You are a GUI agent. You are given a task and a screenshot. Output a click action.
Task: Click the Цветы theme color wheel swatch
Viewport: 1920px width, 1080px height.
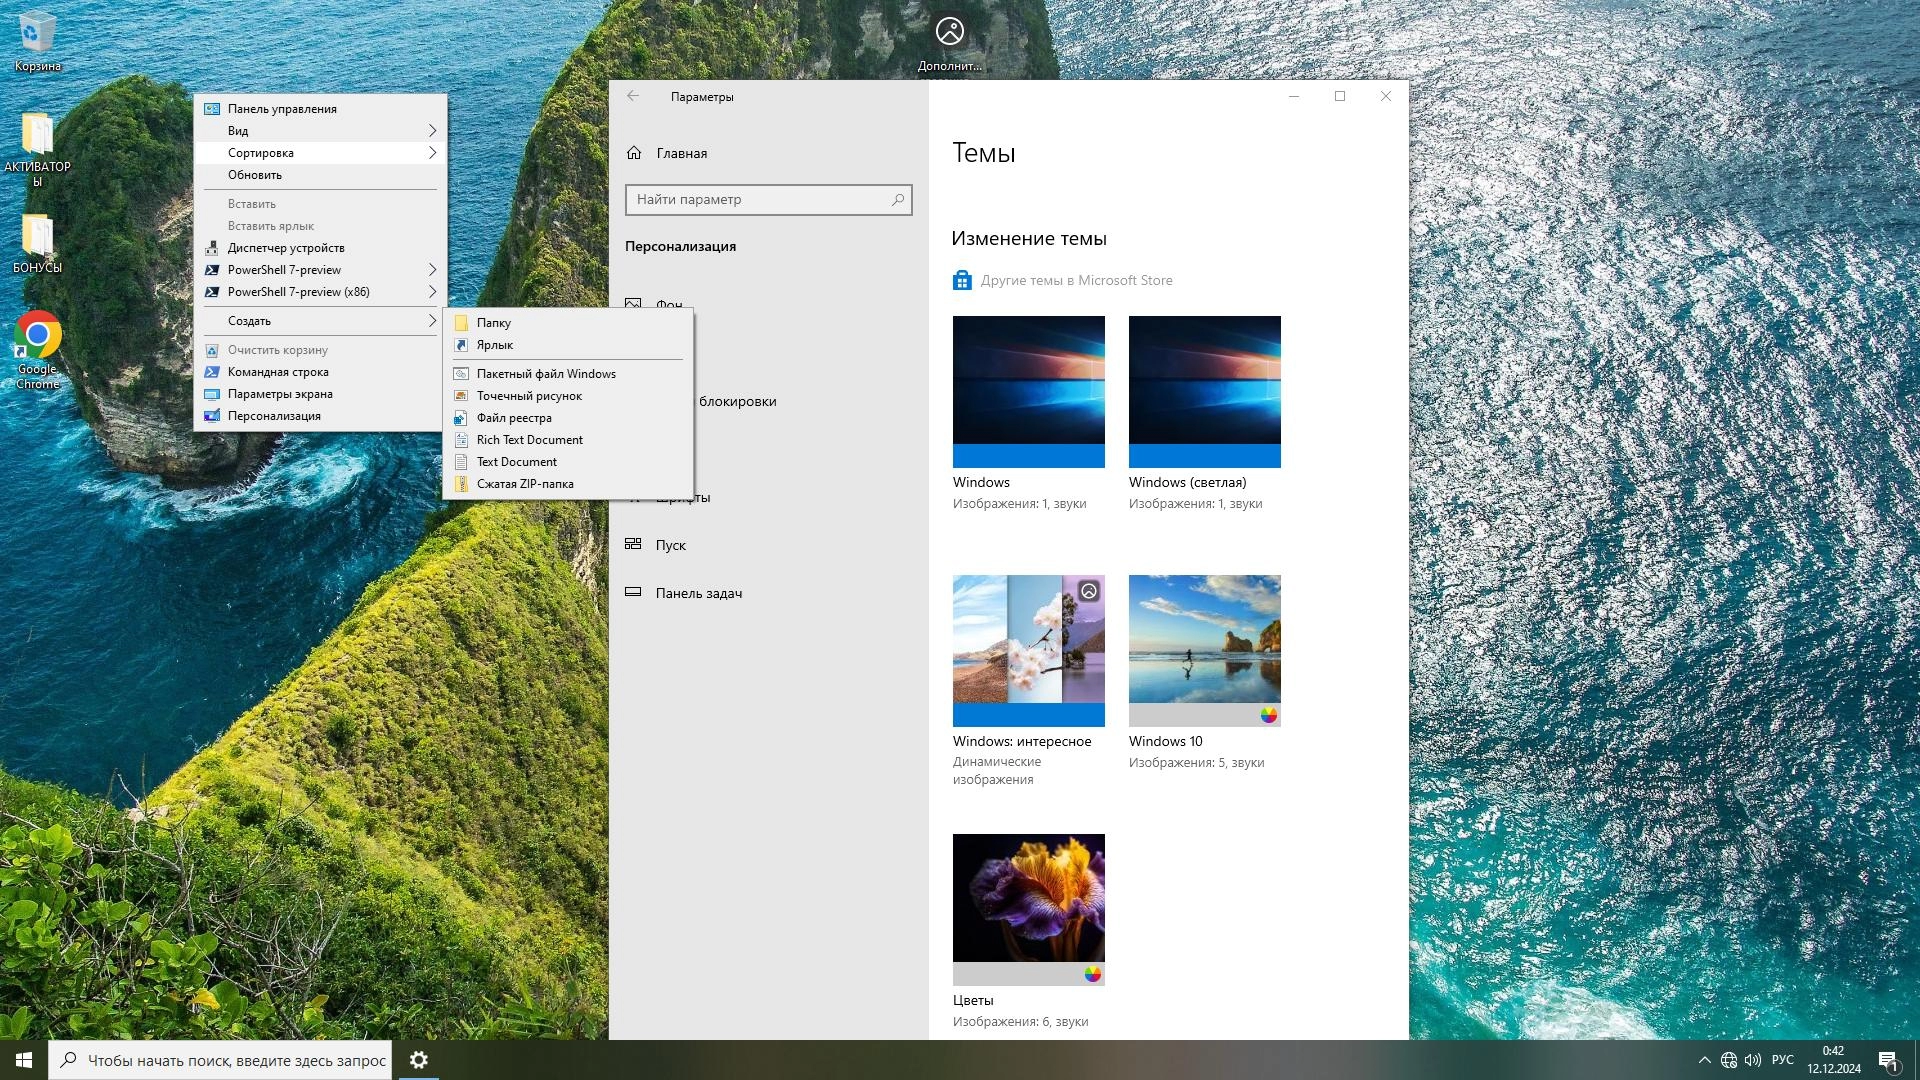(1092, 974)
